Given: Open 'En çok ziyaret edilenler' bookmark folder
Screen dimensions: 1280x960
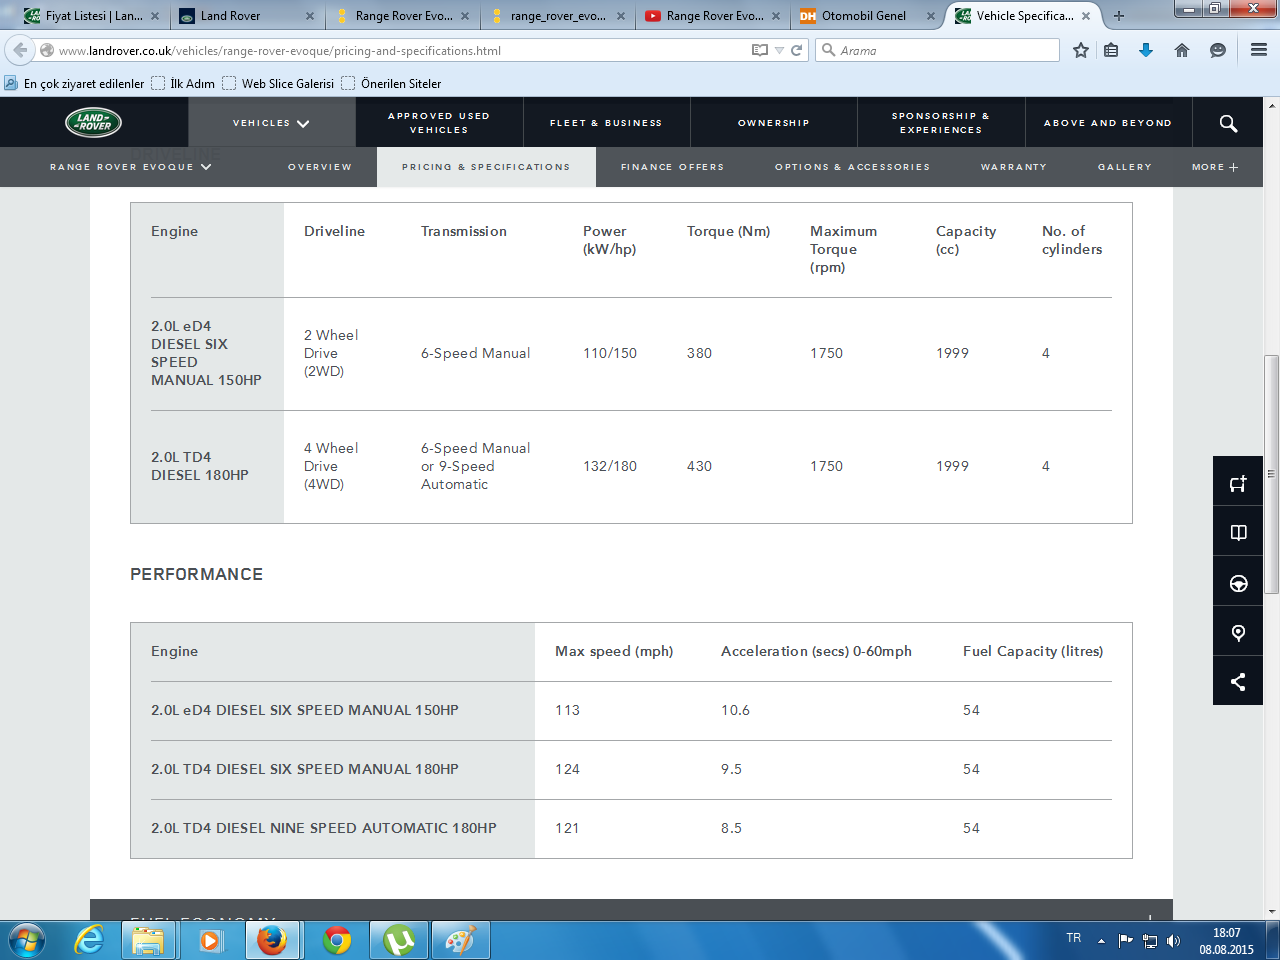Looking at the screenshot, I should click(x=75, y=84).
